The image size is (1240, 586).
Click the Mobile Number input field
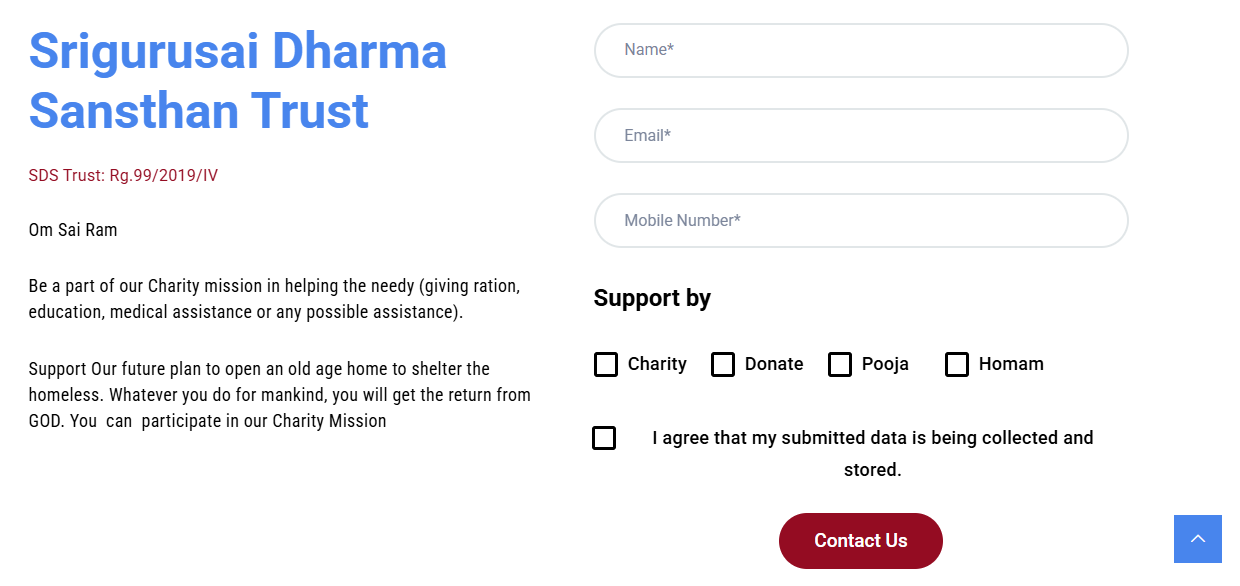pyautogui.click(x=860, y=220)
